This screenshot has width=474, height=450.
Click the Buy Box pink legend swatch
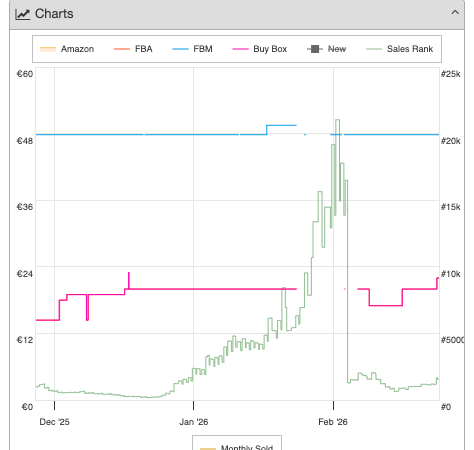tap(240, 49)
